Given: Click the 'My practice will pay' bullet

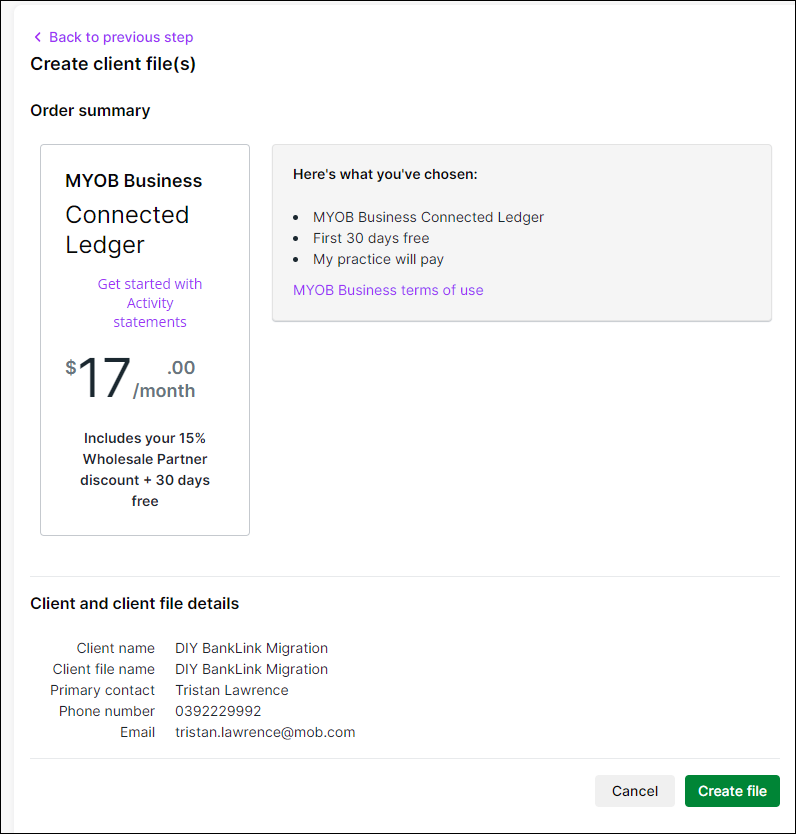Looking at the screenshot, I should [x=378, y=259].
